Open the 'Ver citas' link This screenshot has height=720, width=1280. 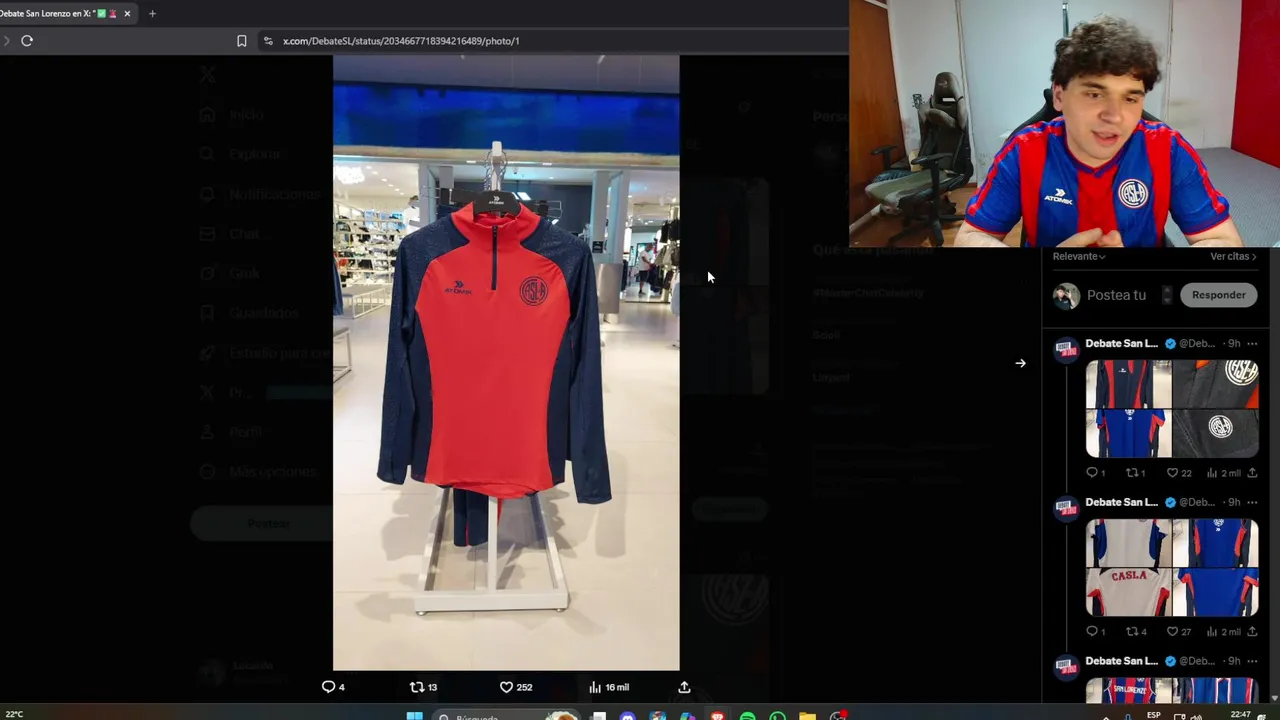[x=1233, y=256]
